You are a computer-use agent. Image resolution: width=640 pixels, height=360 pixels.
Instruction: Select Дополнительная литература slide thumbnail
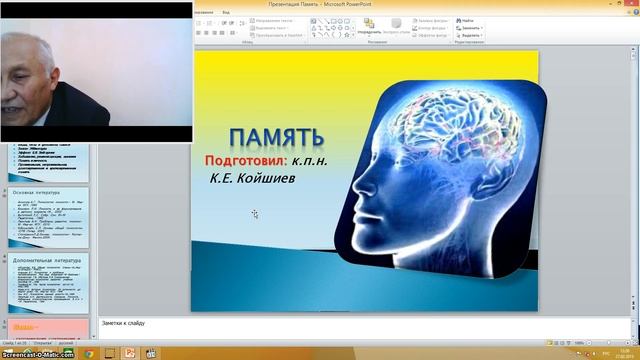48,284
